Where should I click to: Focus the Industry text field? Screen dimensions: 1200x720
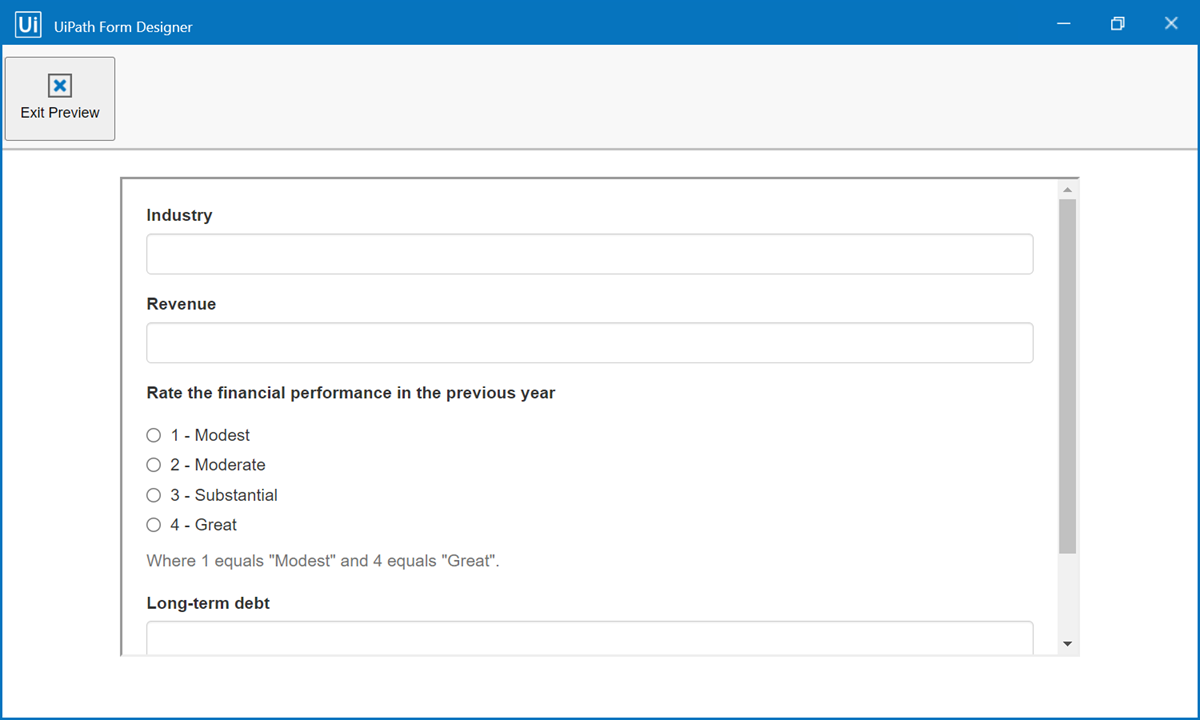pos(590,254)
